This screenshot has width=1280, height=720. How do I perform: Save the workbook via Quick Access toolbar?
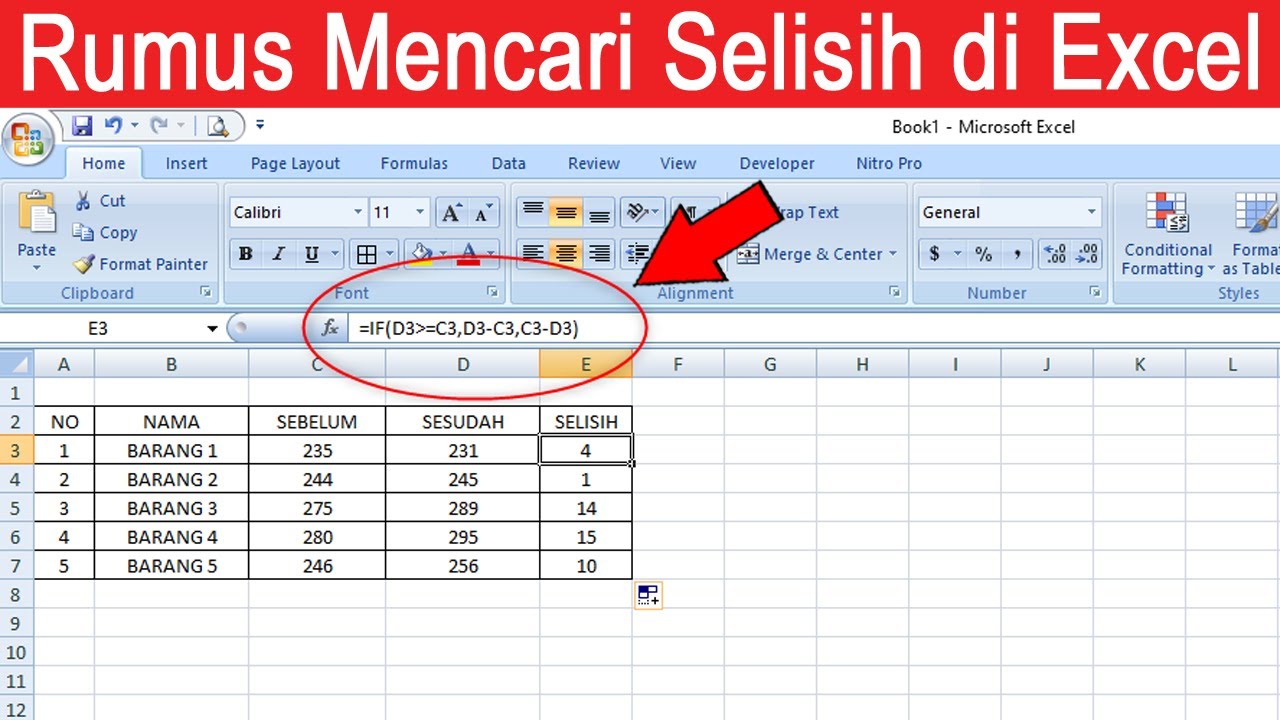tap(82, 125)
